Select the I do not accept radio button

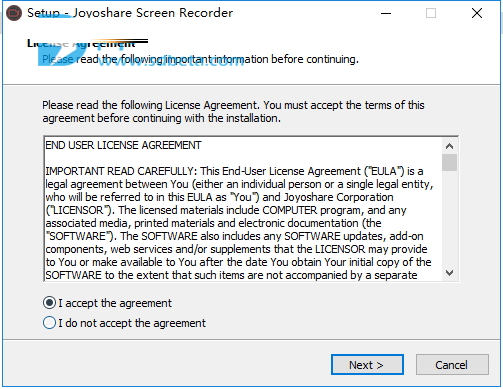tap(49, 323)
